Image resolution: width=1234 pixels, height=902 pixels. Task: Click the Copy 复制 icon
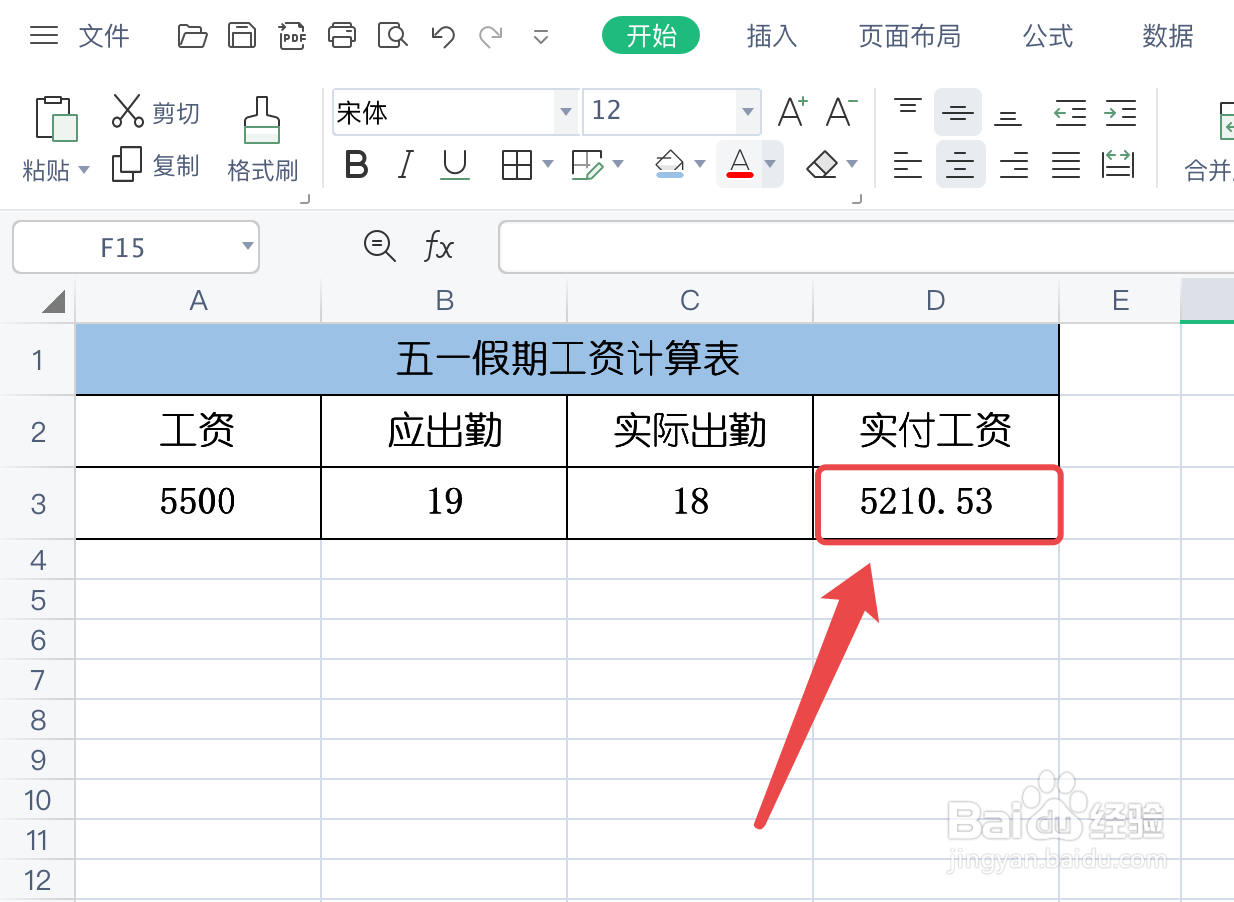155,166
